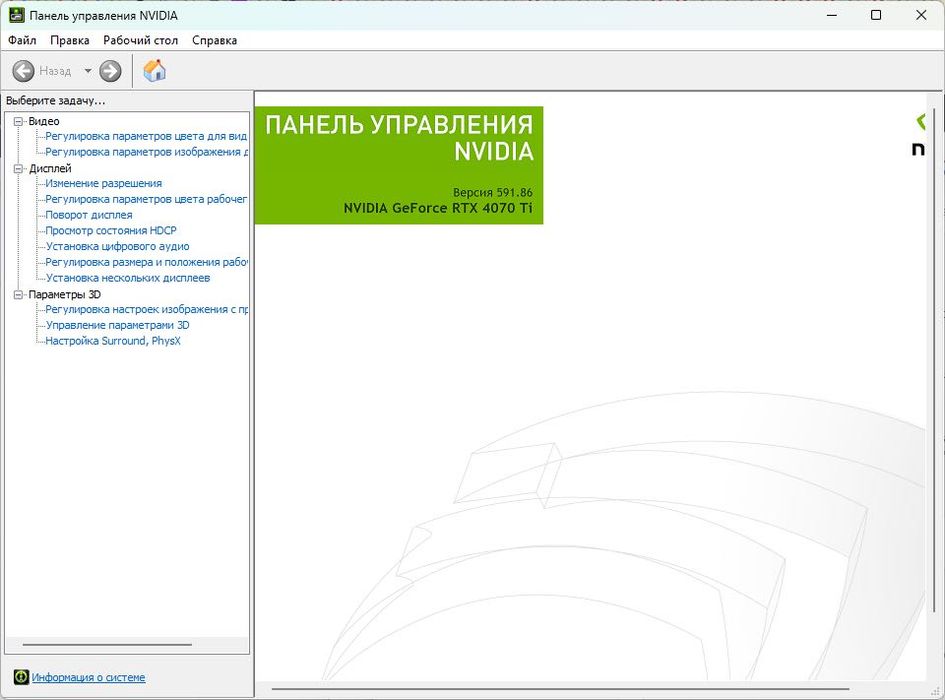Close the NVIDIA control panel window
This screenshot has height=700, width=945.
click(x=921, y=15)
